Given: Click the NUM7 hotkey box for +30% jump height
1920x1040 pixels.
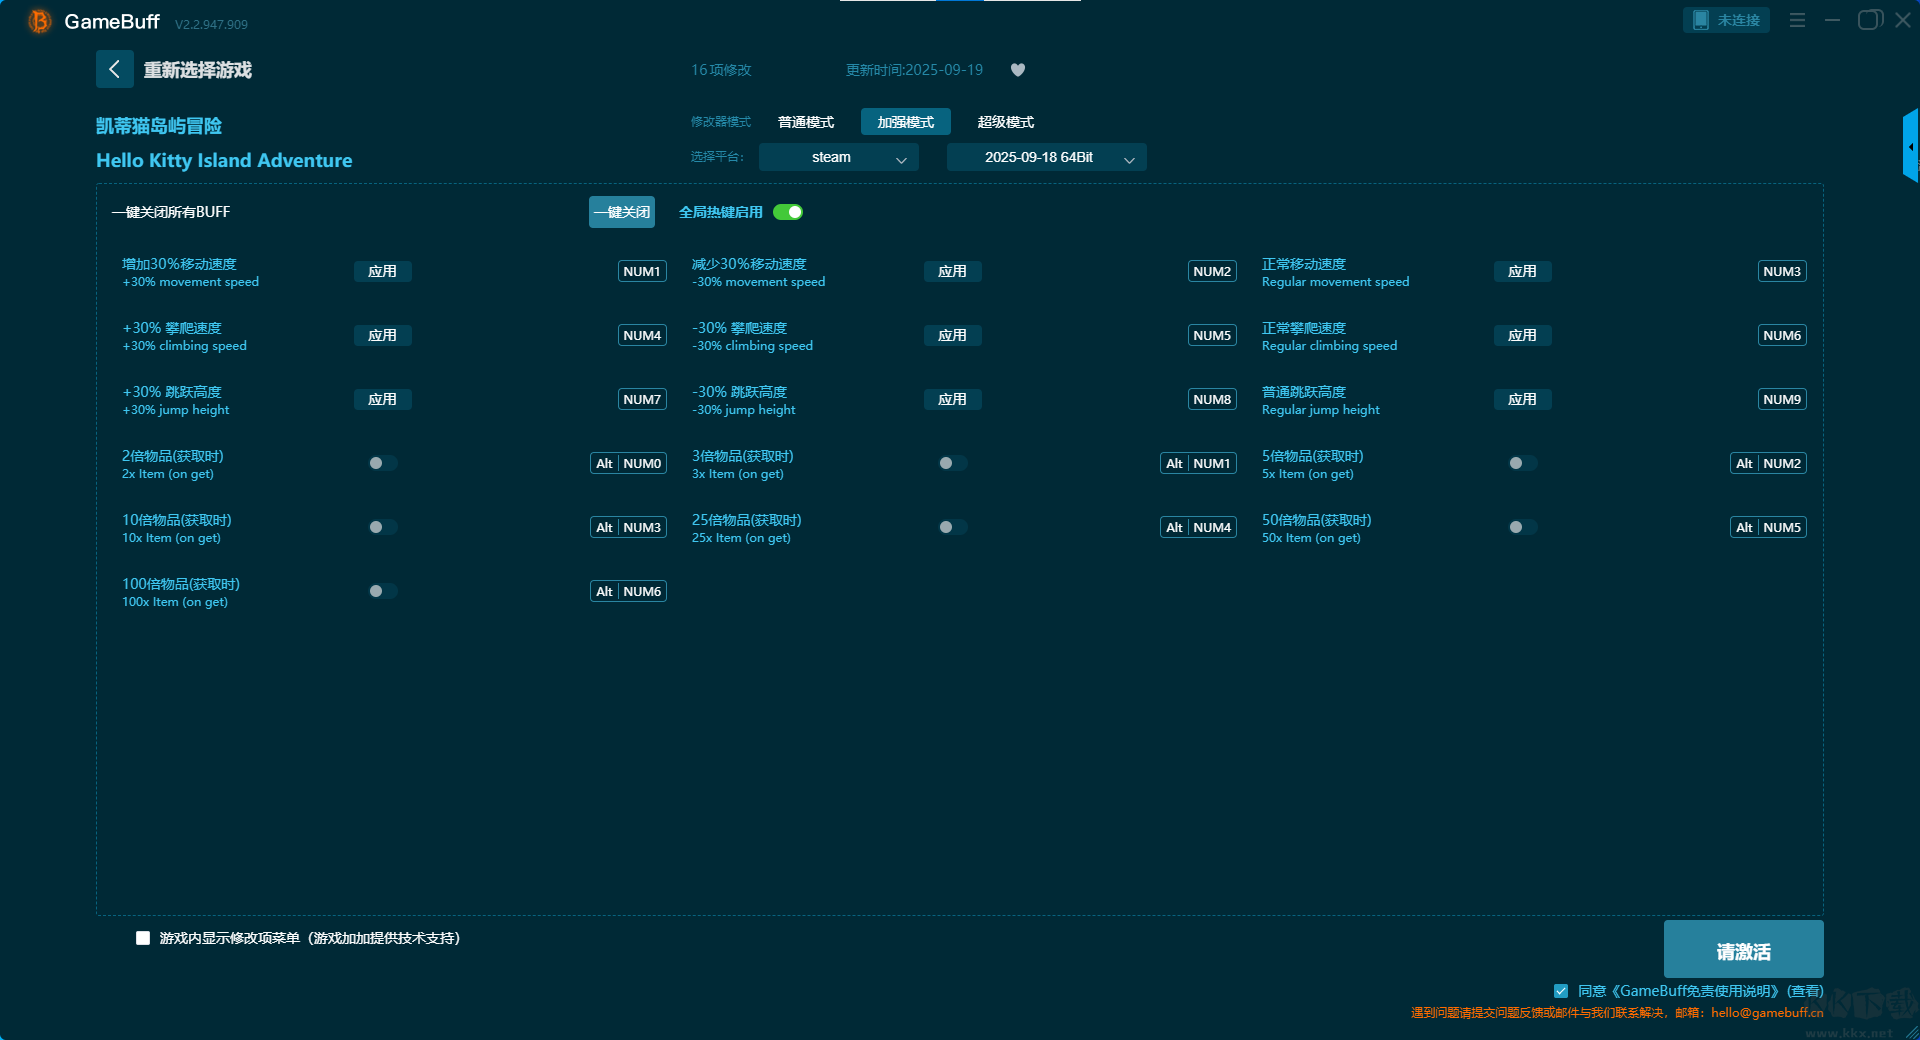Looking at the screenshot, I should 642,399.
